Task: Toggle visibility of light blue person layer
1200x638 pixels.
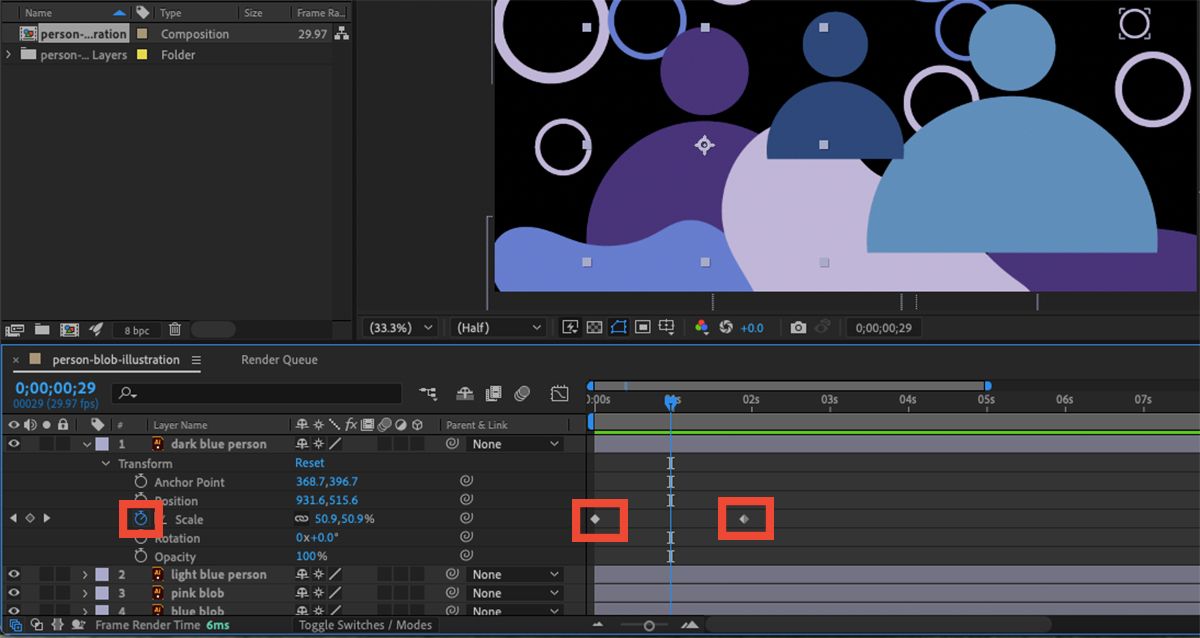Action: click(x=14, y=575)
